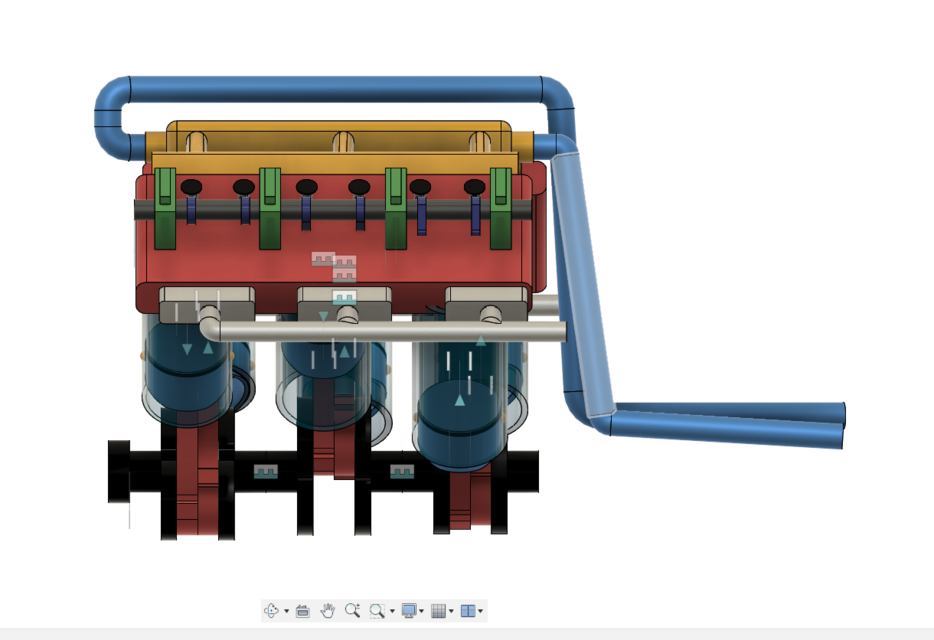This screenshot has width=934, height=640.
Task: Activate the Zoom tool
Action: coord(353,610)
